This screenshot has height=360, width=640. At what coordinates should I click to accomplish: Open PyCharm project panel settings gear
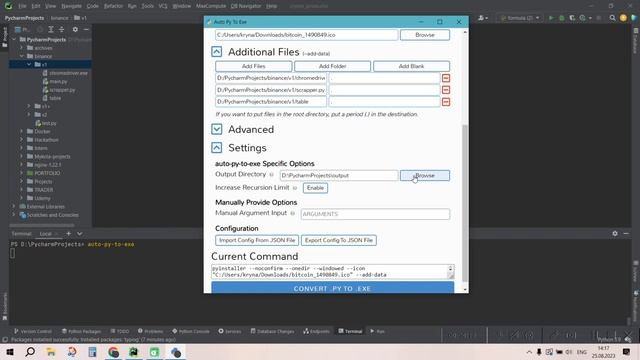click(75, 29)
